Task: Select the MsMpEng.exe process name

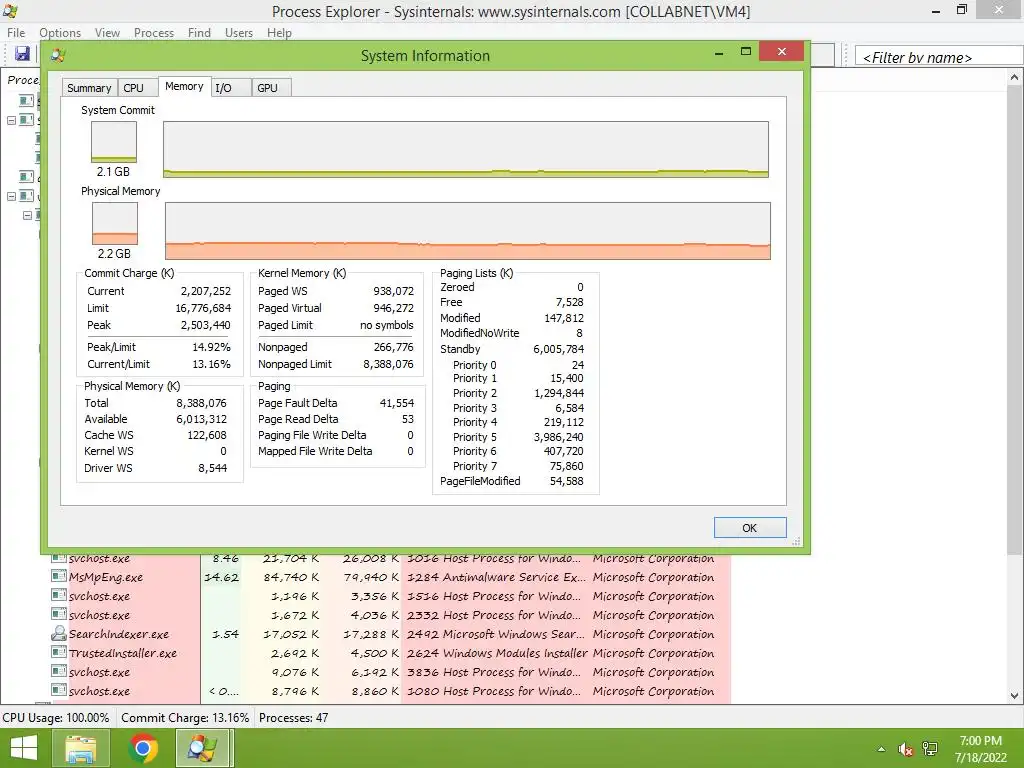Action: point(106,577)
